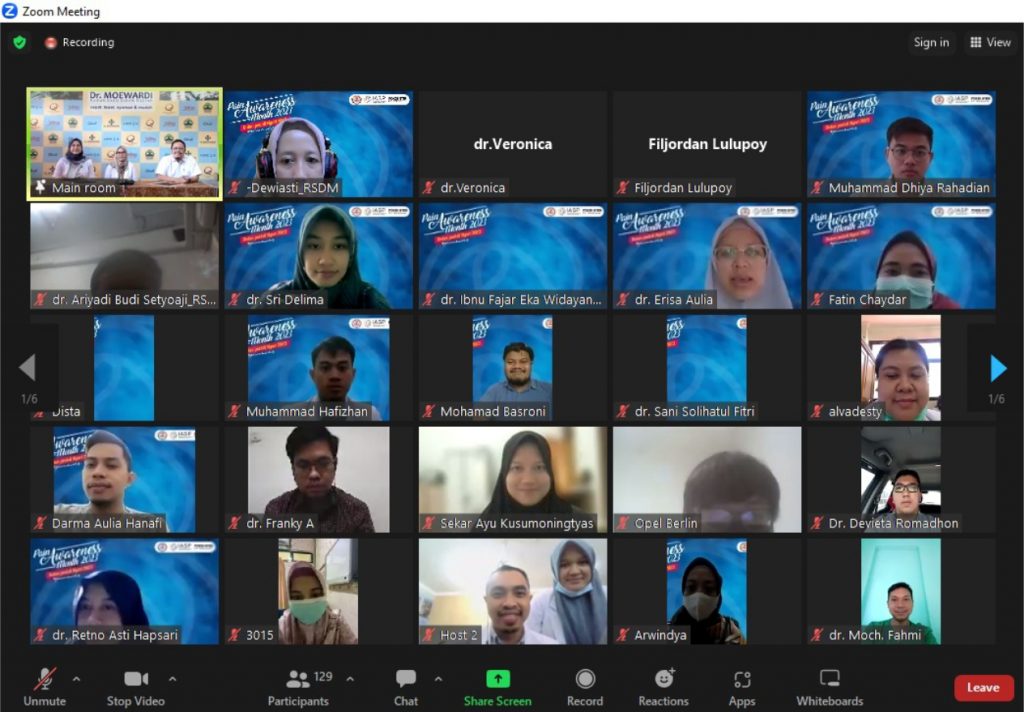Go to next gallery page with right arrow

click(x=997, y=369)
